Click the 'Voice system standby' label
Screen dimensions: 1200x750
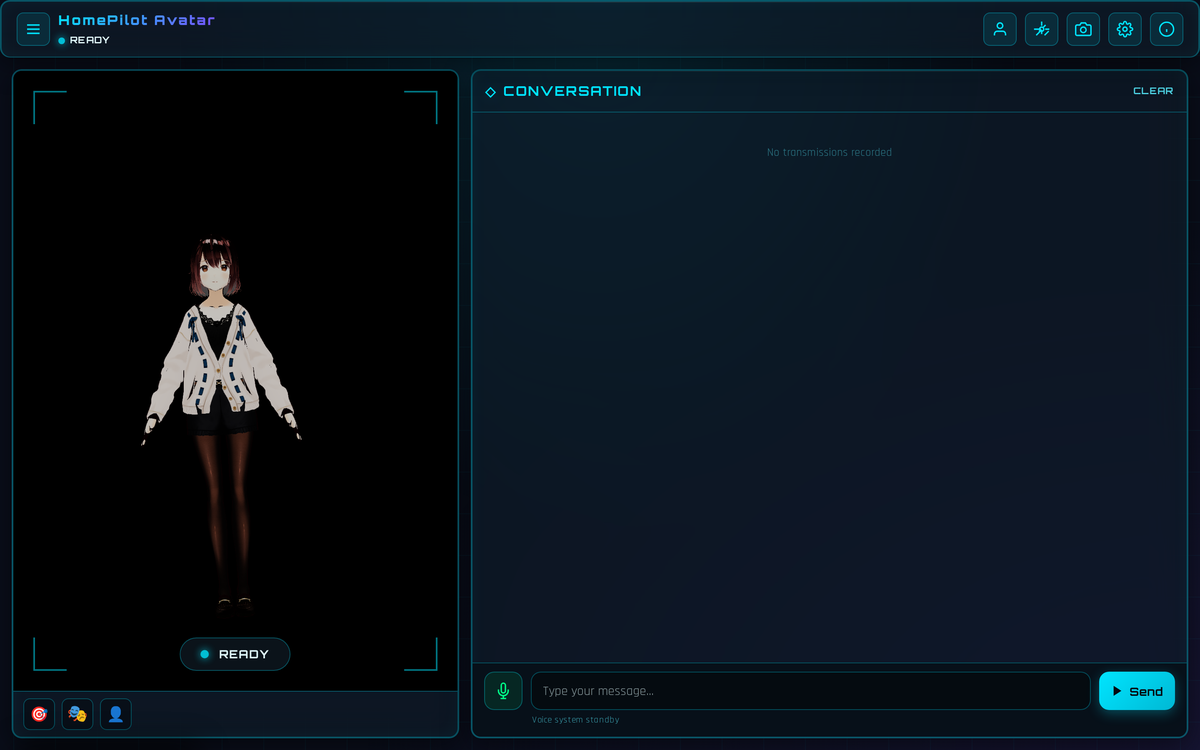(575, 720)
